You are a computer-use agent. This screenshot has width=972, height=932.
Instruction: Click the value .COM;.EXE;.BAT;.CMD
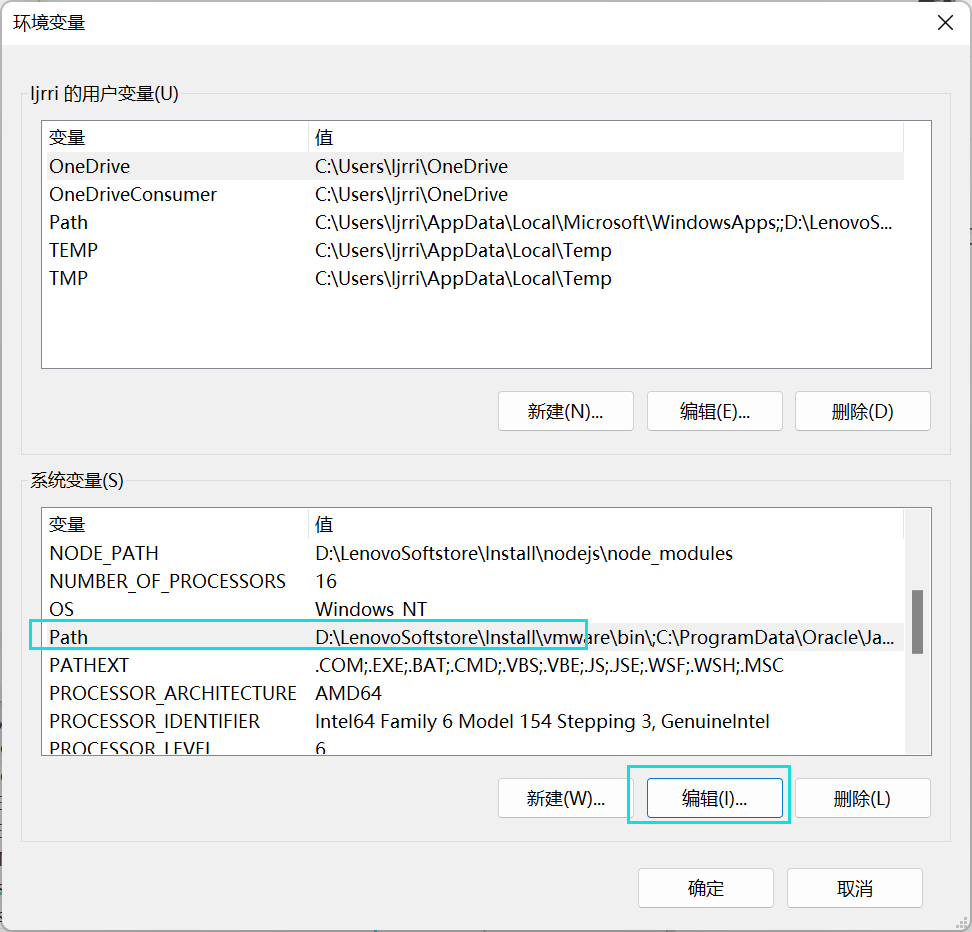click(x=549, y=665)
